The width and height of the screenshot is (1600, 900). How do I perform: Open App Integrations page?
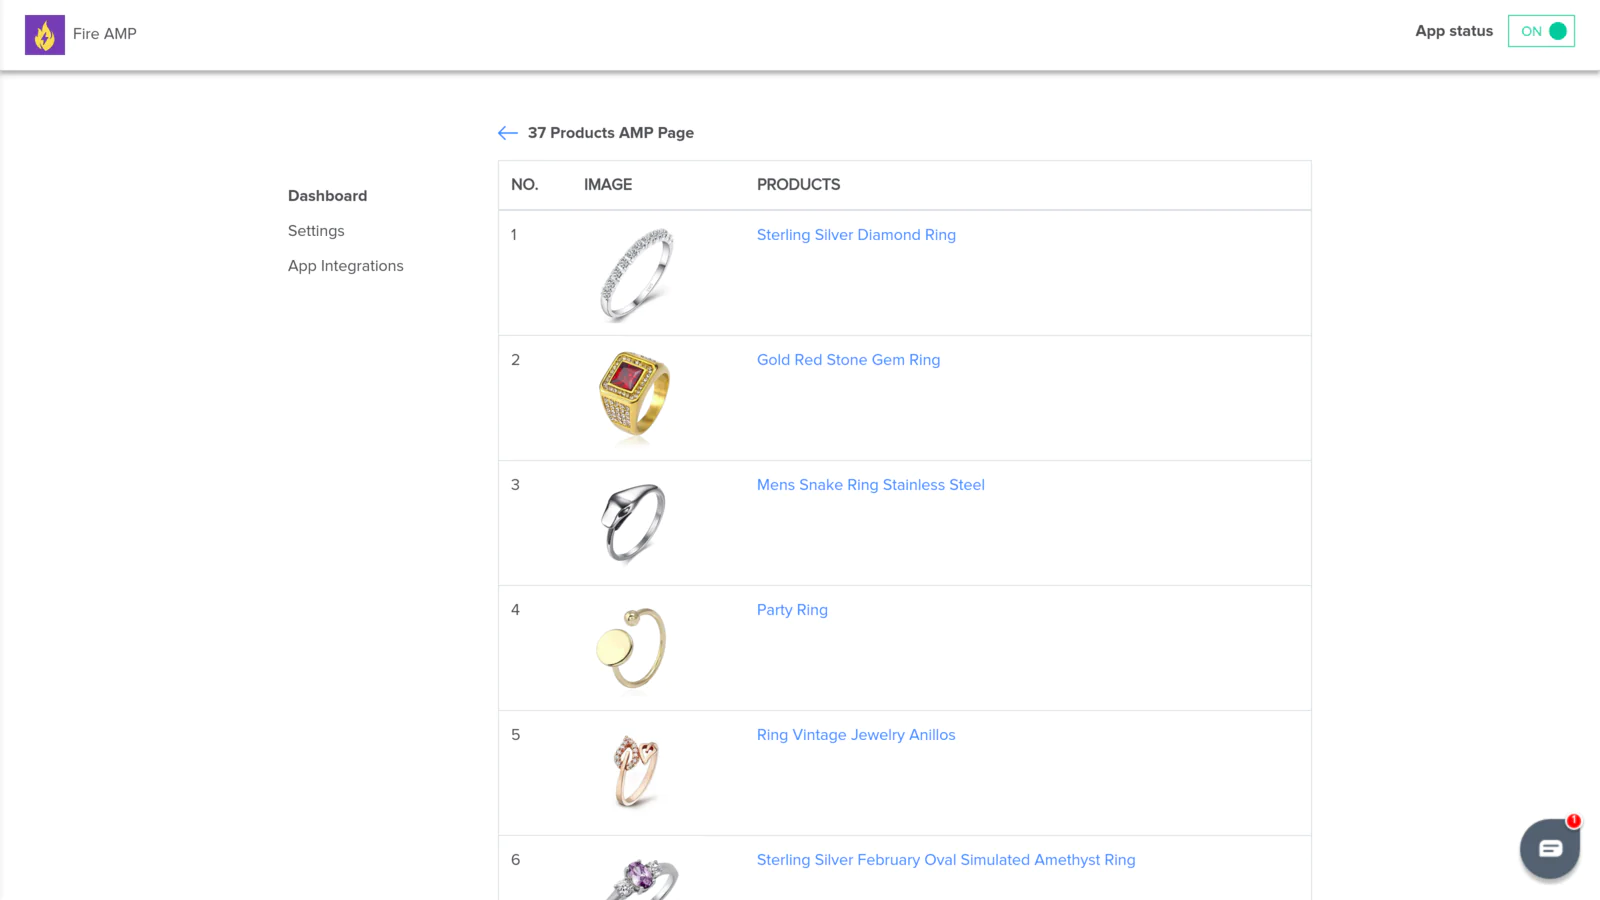pyautogui.click(x=346, y=266)
